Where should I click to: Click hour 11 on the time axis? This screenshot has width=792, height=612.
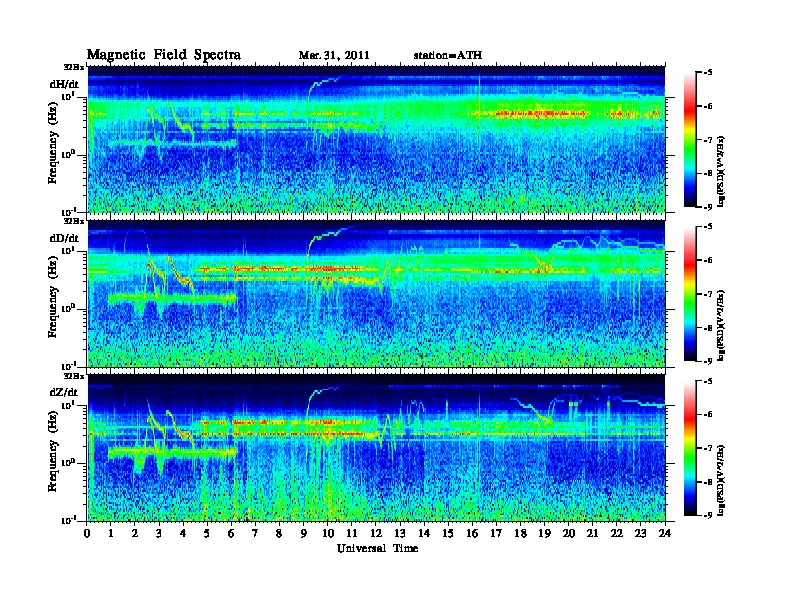point(352,533)
